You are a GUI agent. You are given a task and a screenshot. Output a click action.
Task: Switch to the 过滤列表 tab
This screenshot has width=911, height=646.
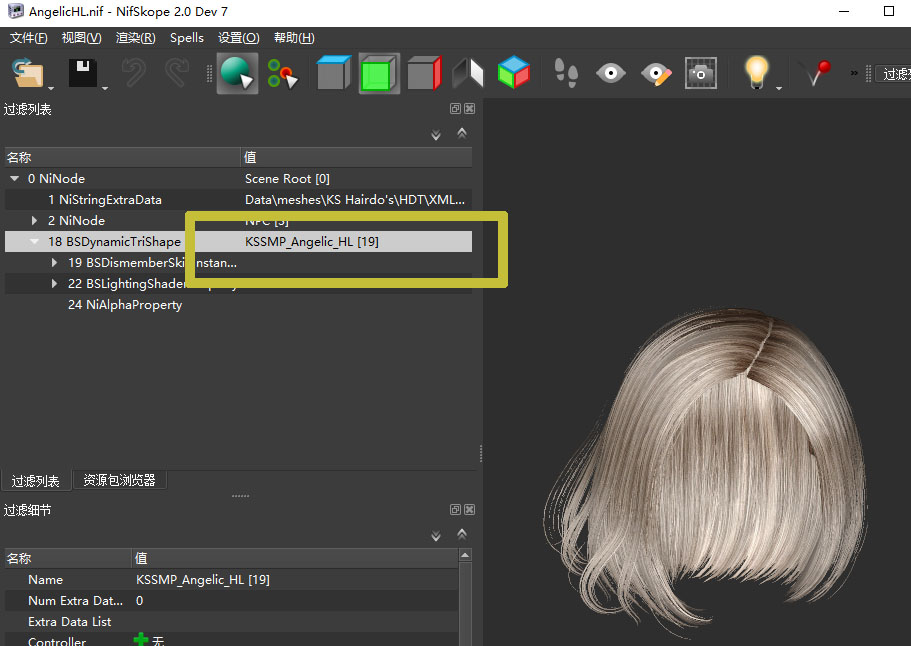tap(35, 480)
